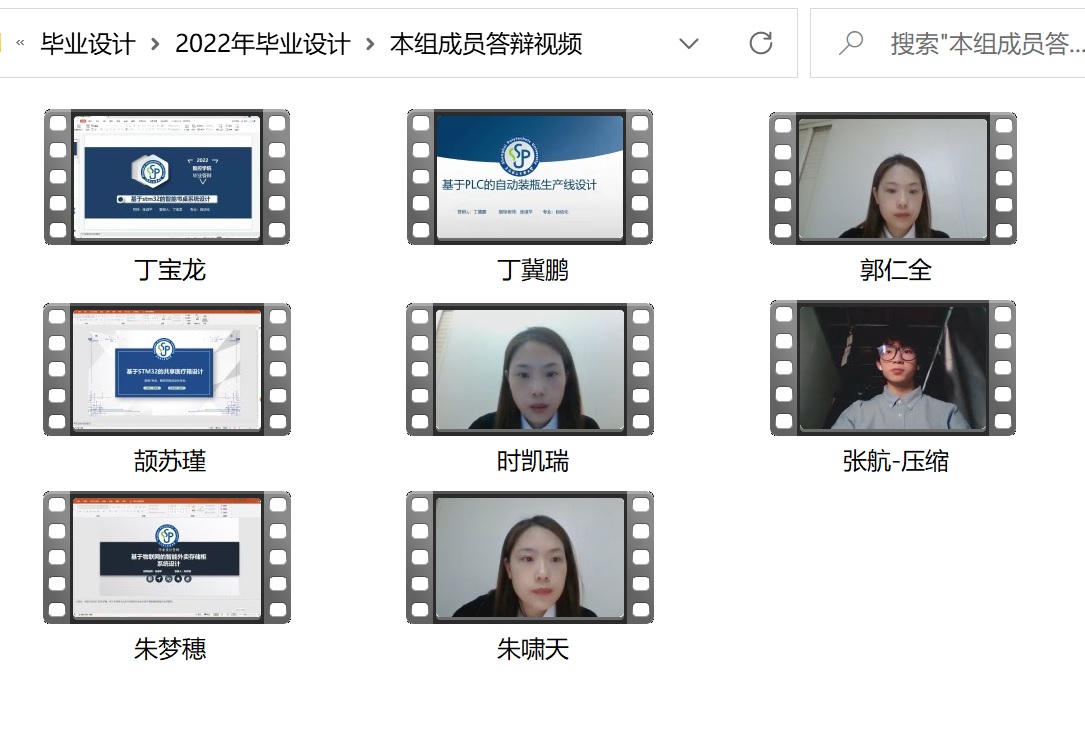Screen dimensions: 1085x743
Task: Go to 2022年毕业设计 breadcrumb folder
Action: tap(263, 44)
